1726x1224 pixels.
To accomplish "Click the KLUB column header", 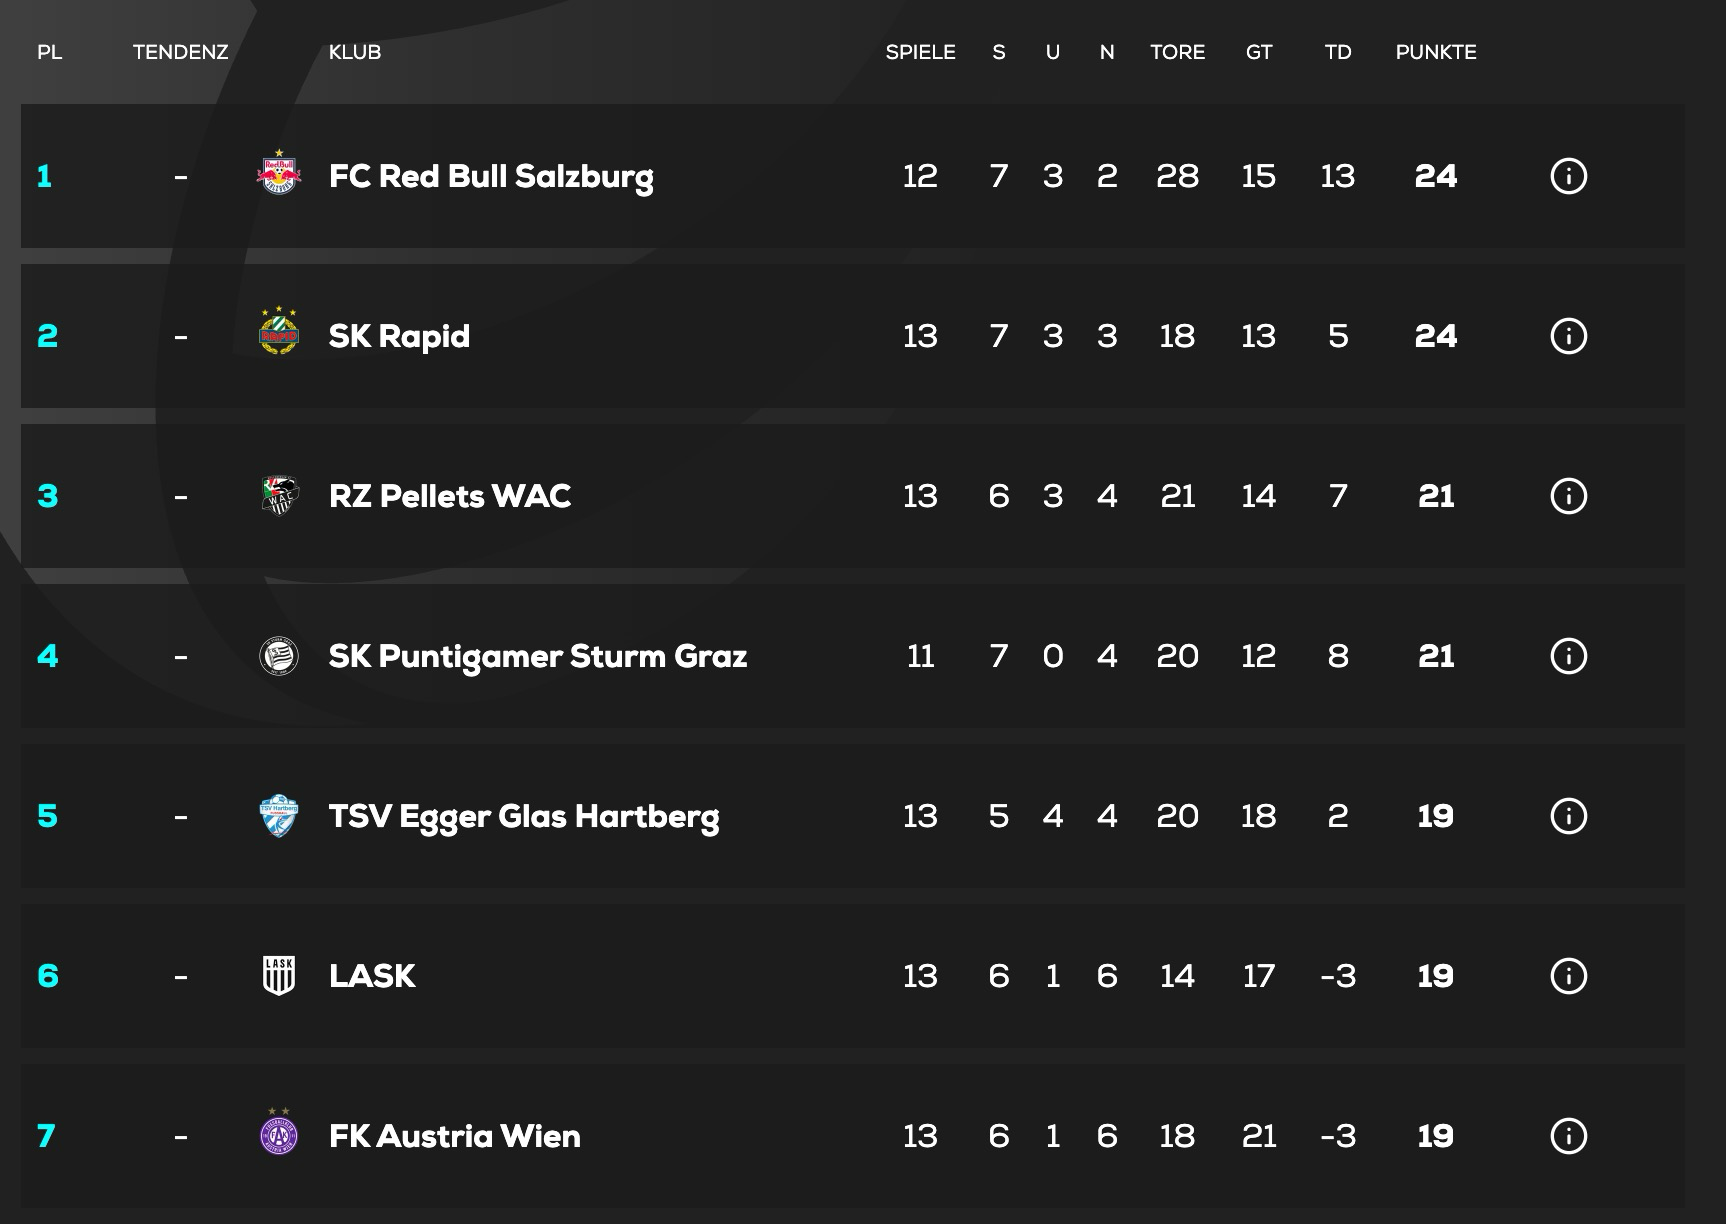I will (355, 52).
